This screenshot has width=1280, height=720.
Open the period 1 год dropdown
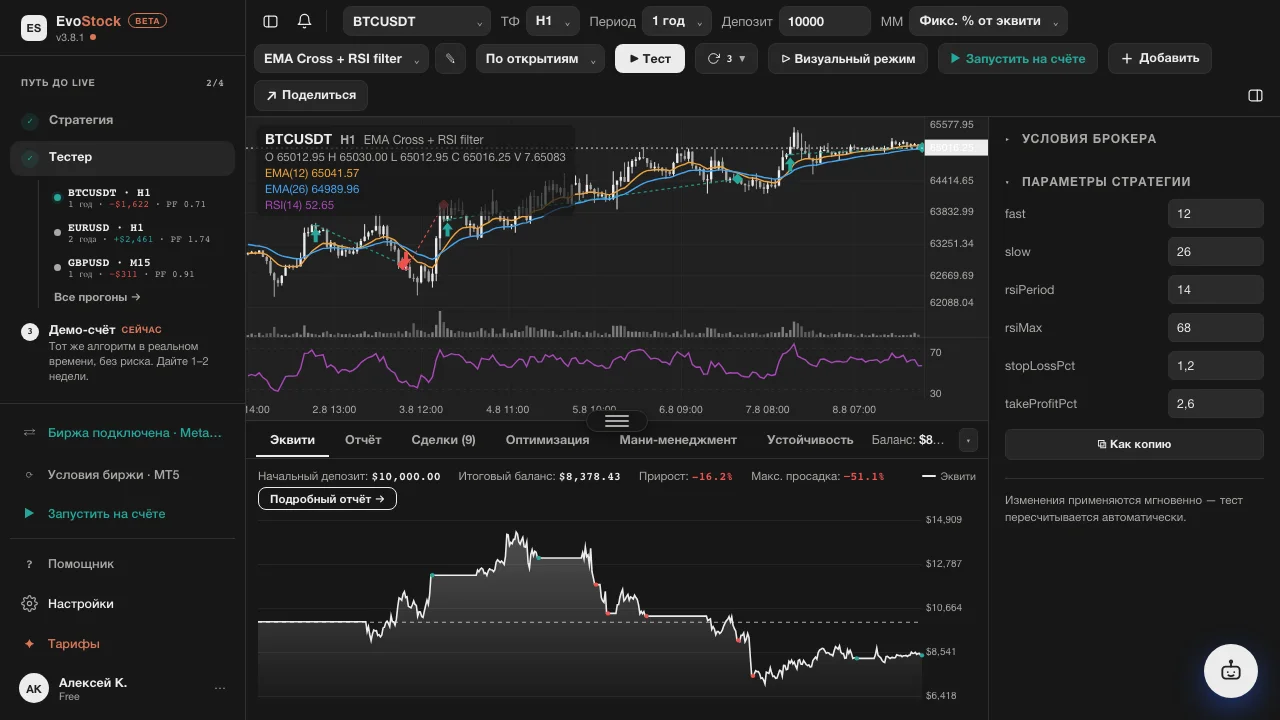[x=676, y=21]
